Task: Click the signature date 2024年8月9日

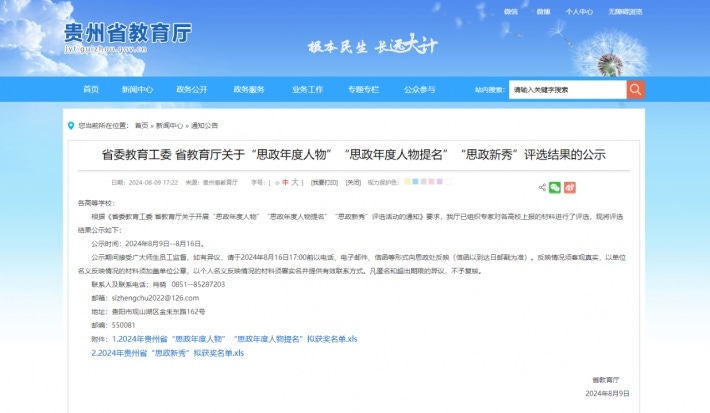Action: 607,393
